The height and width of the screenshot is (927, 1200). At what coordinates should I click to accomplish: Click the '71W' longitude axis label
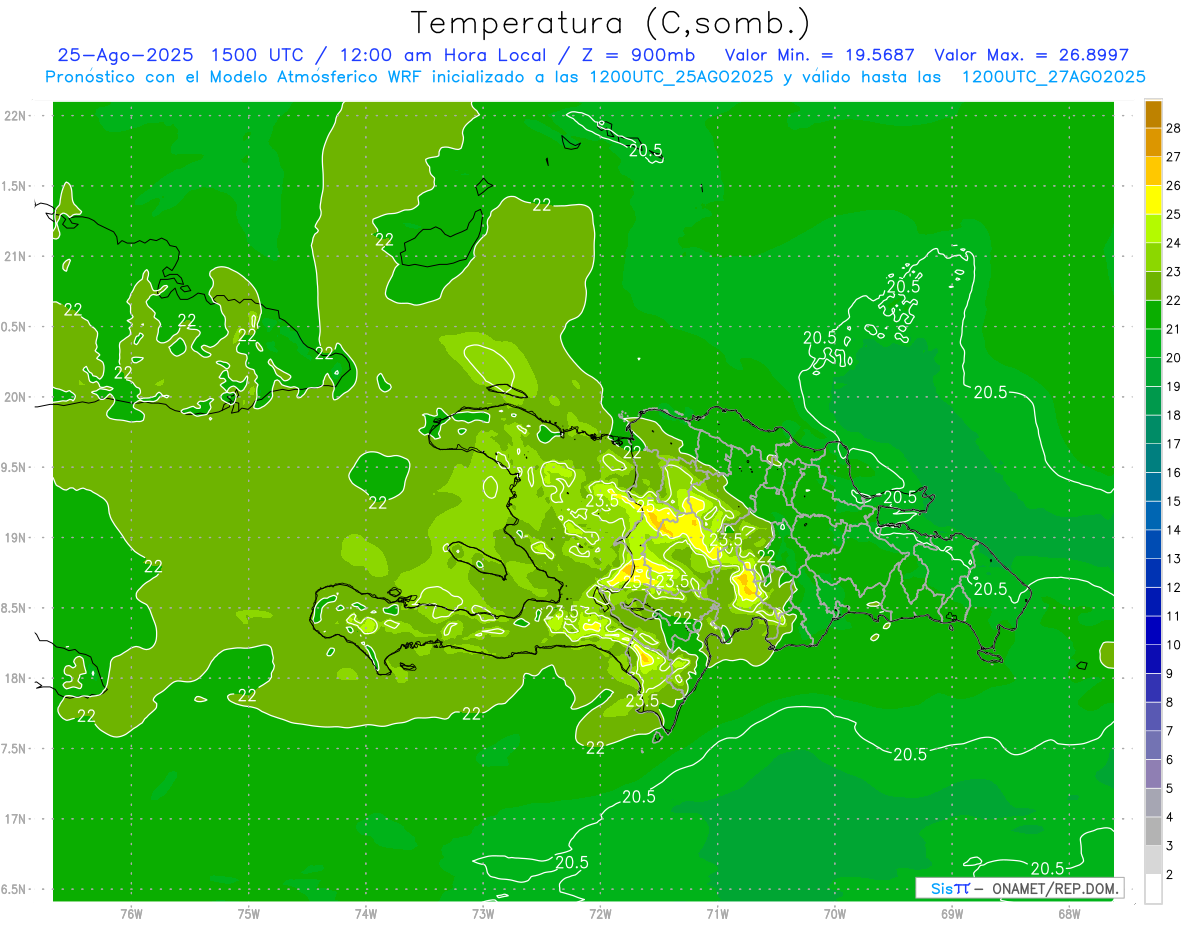(x=717, y=913)
